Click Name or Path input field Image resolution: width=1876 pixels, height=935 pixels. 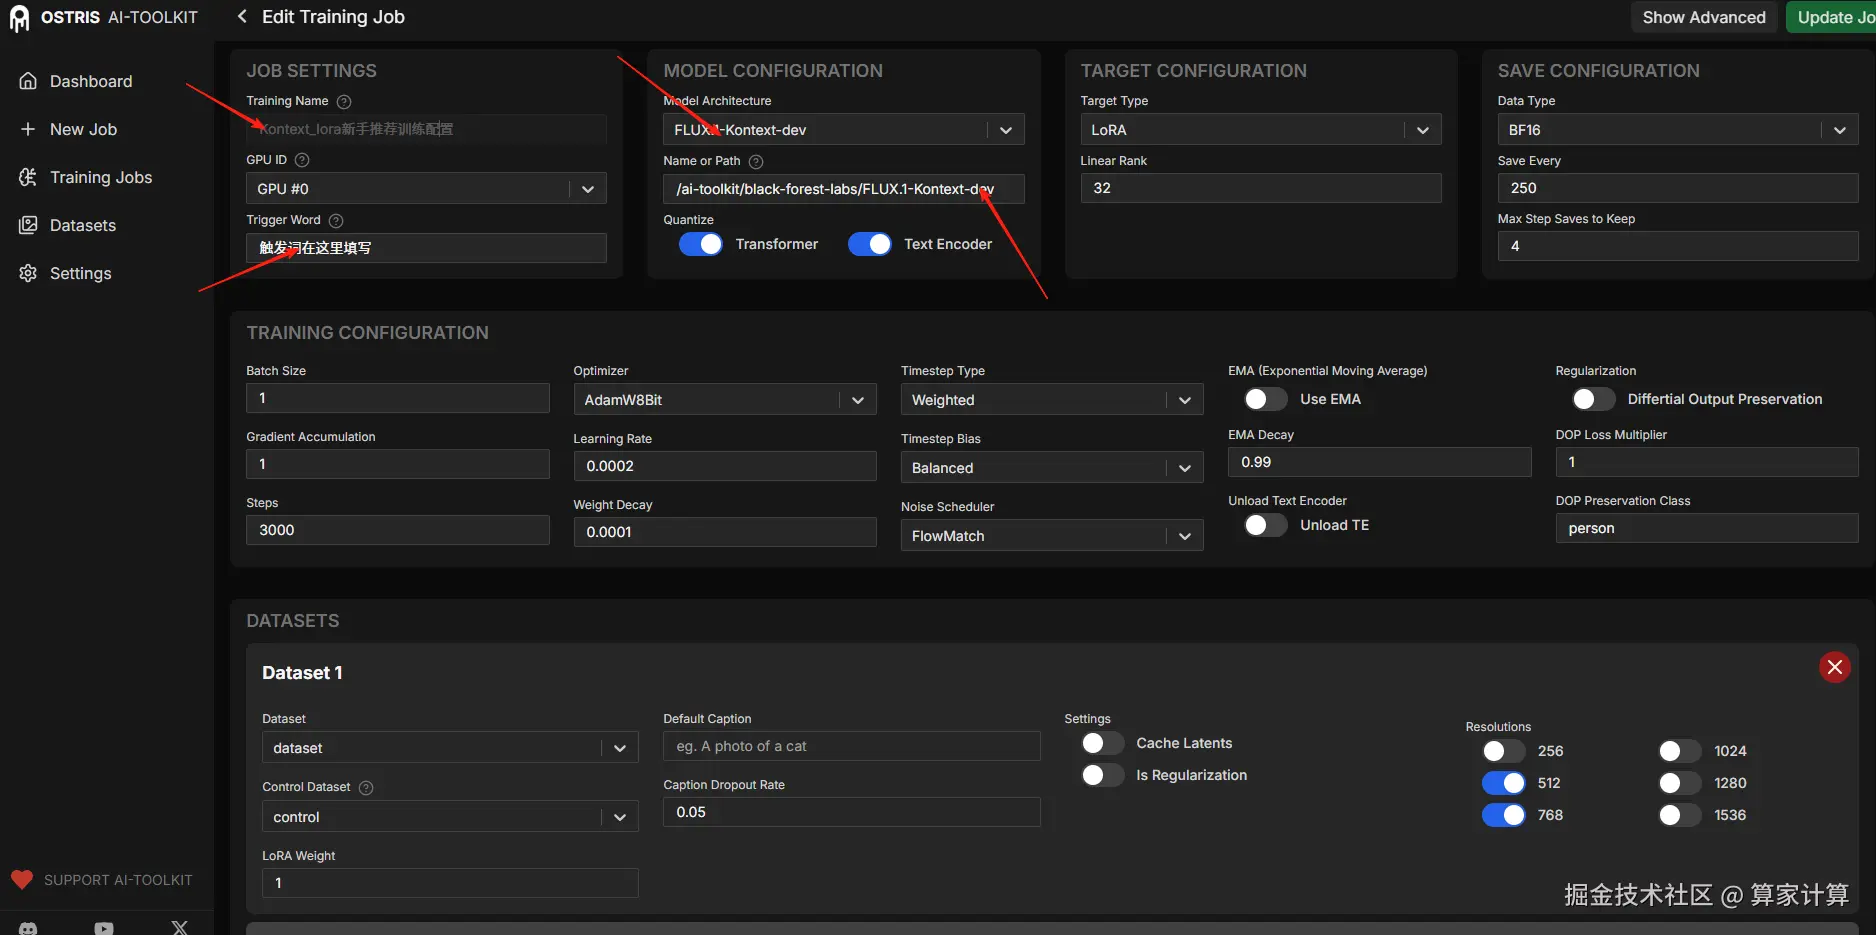843,189
